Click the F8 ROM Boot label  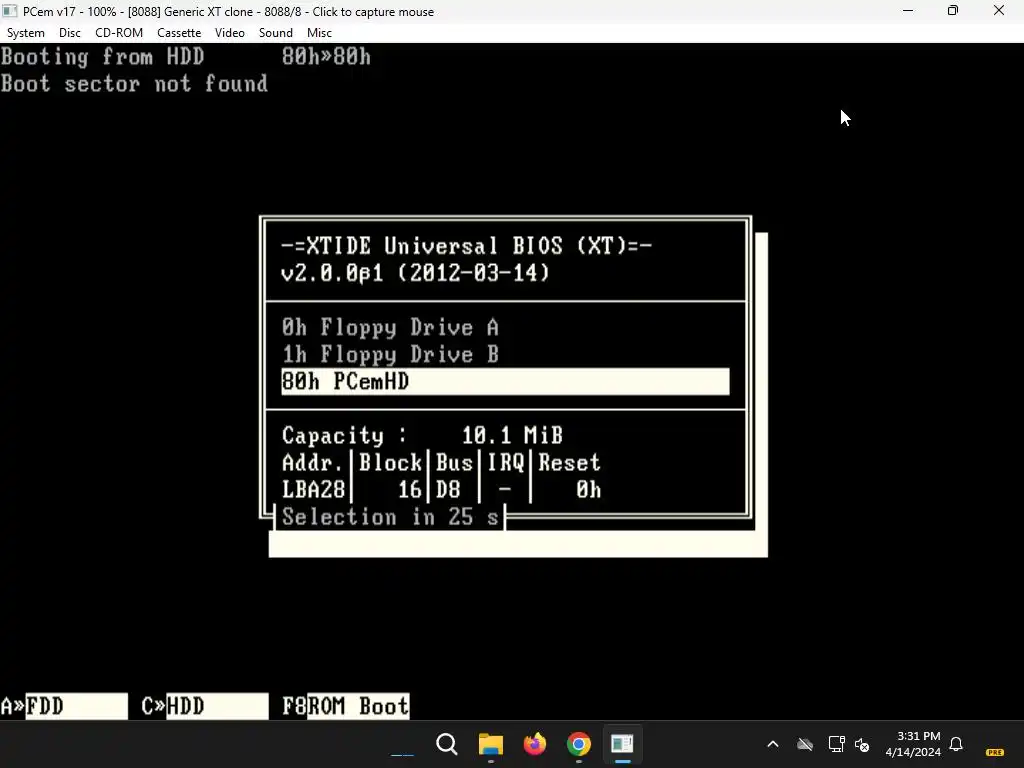[x=345, y=706]
